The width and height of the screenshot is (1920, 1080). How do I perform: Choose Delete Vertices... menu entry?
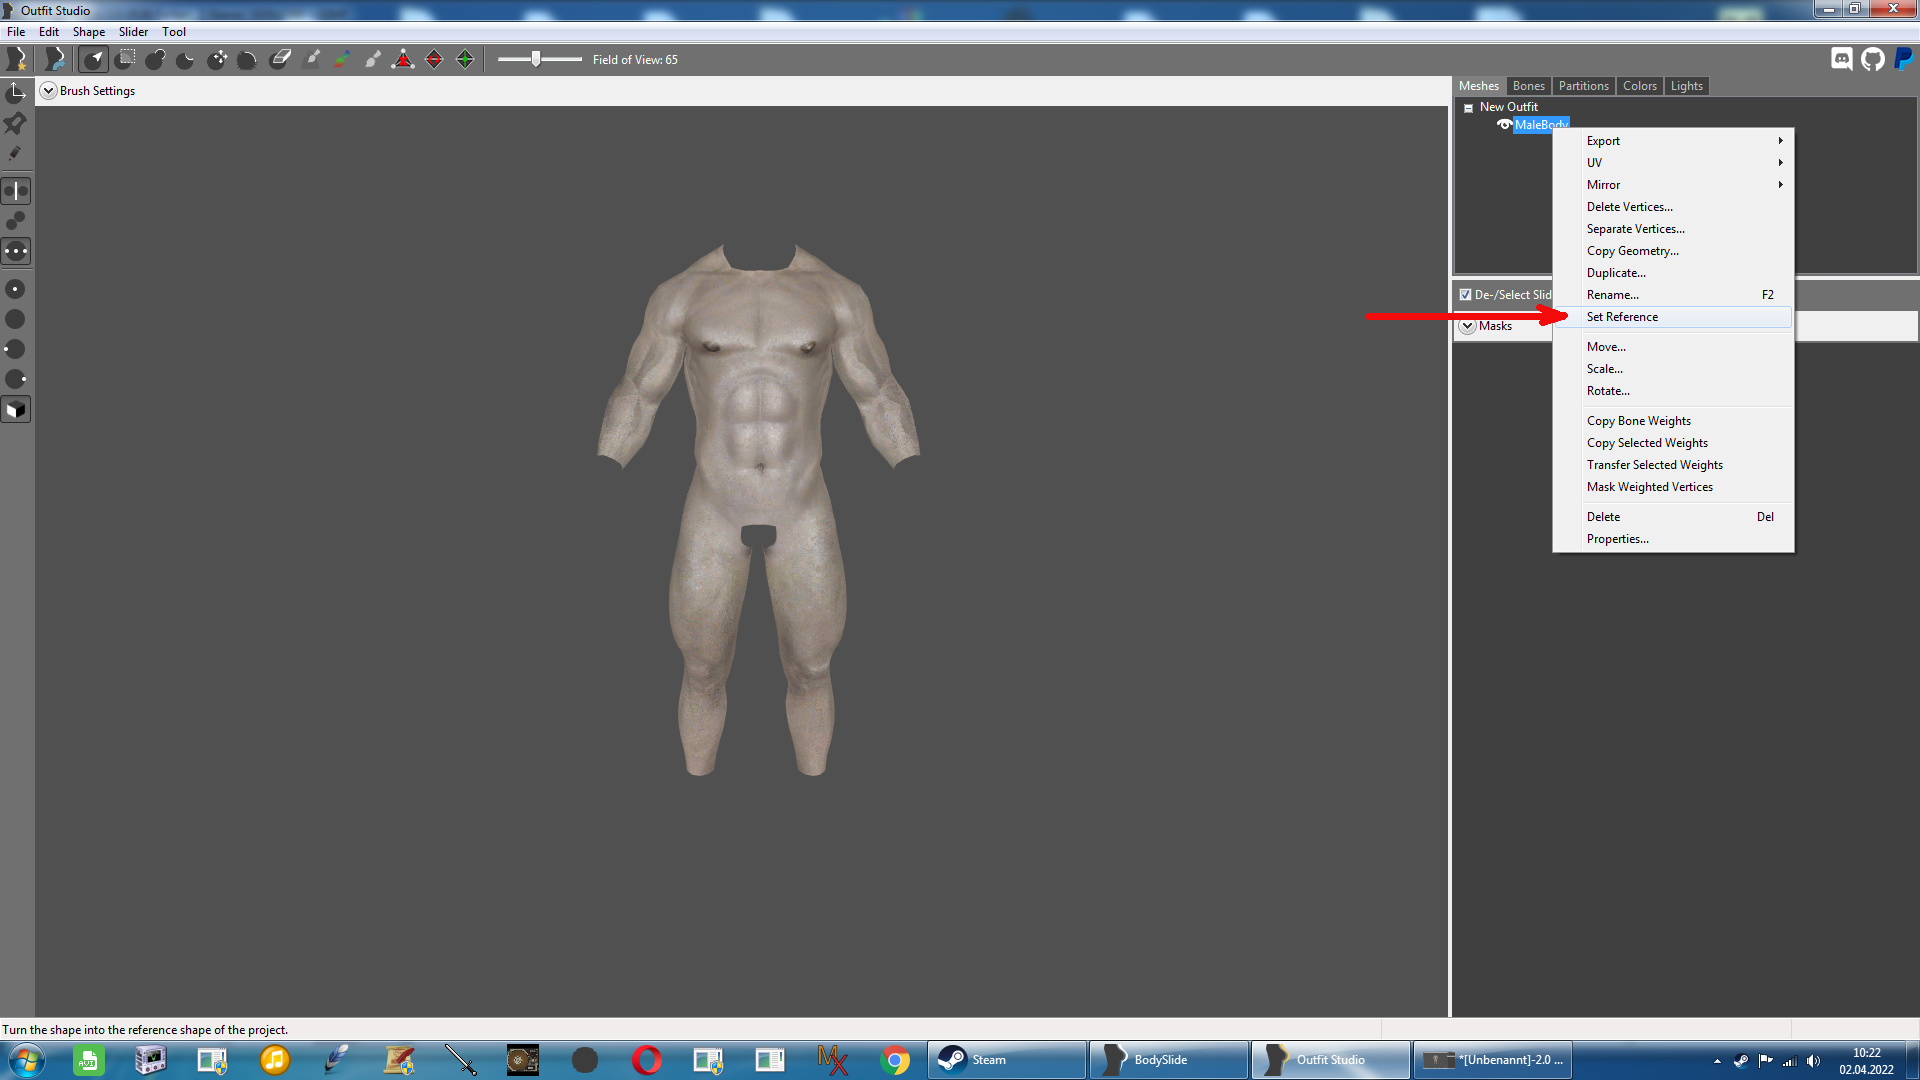point(1673,207)
